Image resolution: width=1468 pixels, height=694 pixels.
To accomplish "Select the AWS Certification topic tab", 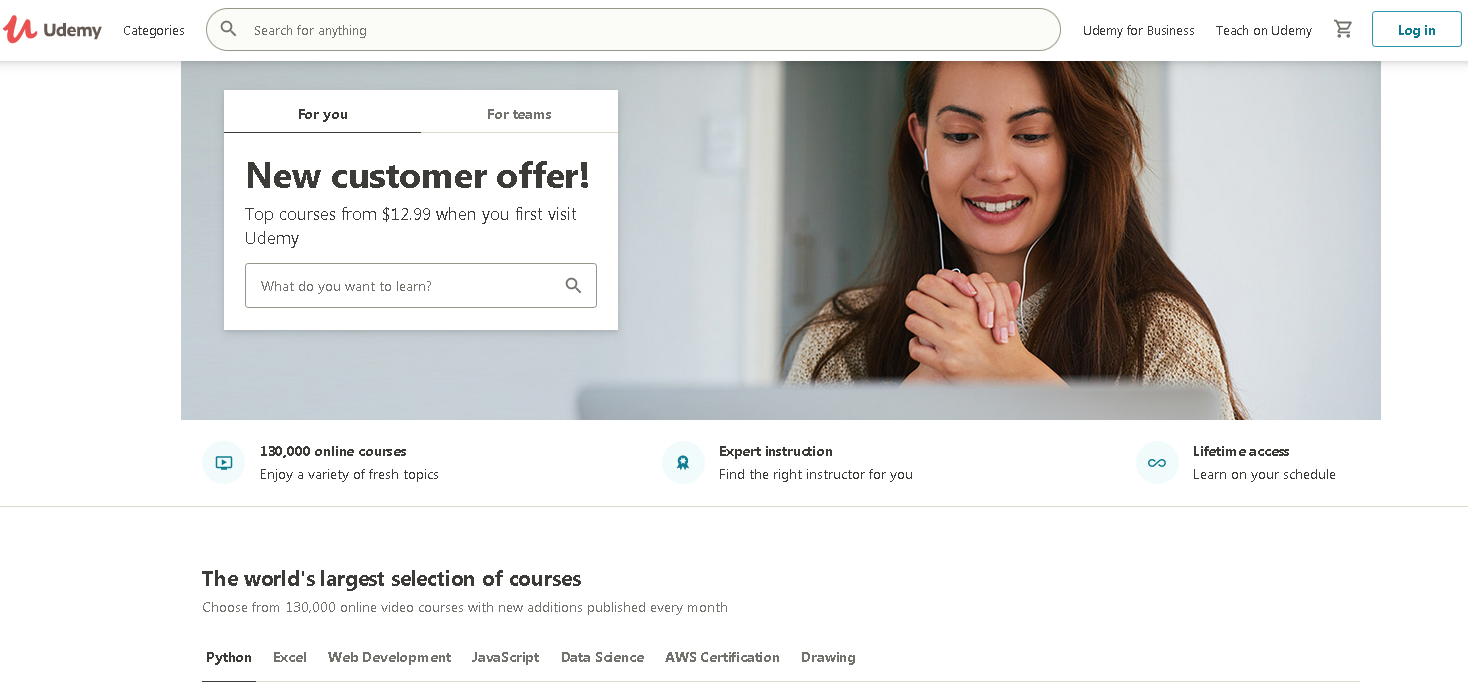I will [x=722, y=657].
